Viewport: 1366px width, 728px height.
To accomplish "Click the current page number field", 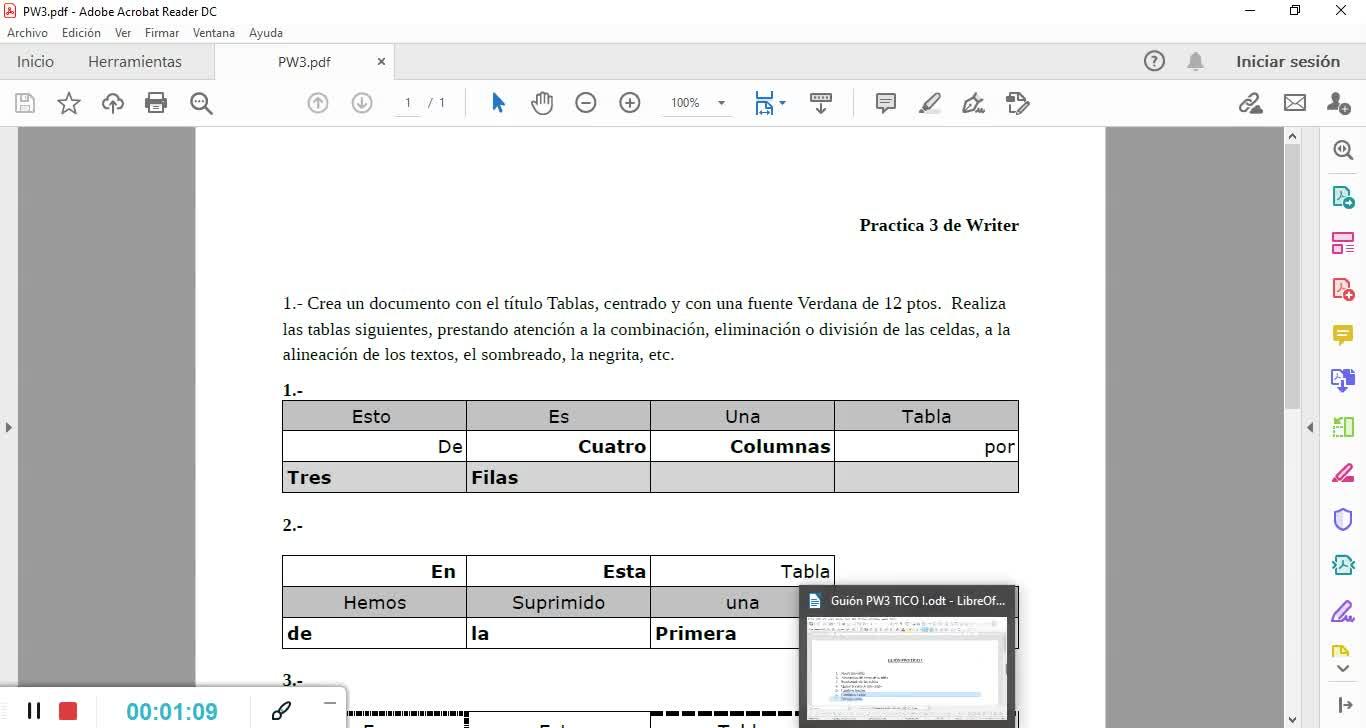I will [x=408, y=103].
